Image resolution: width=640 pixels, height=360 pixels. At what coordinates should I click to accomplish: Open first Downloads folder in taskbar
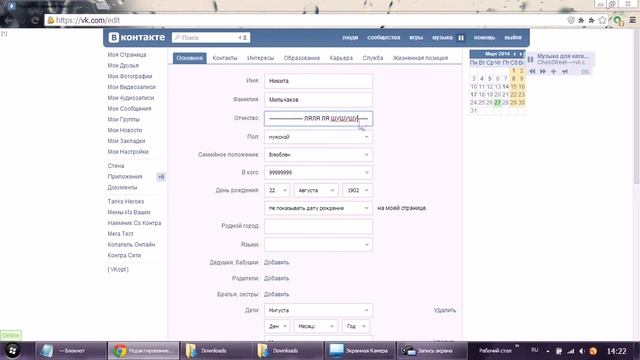point(216,351)
